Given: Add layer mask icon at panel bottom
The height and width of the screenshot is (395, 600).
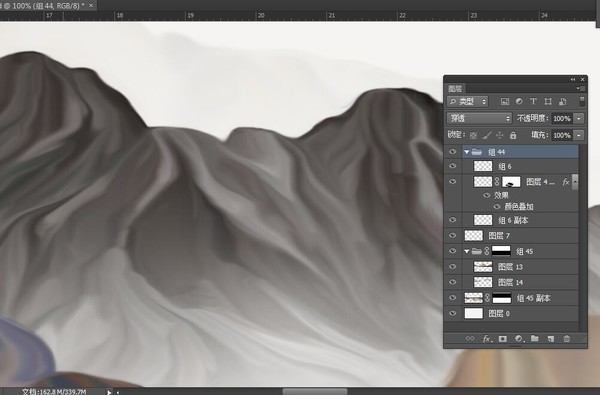Looking at the screenshot, I should pos(502,339).
